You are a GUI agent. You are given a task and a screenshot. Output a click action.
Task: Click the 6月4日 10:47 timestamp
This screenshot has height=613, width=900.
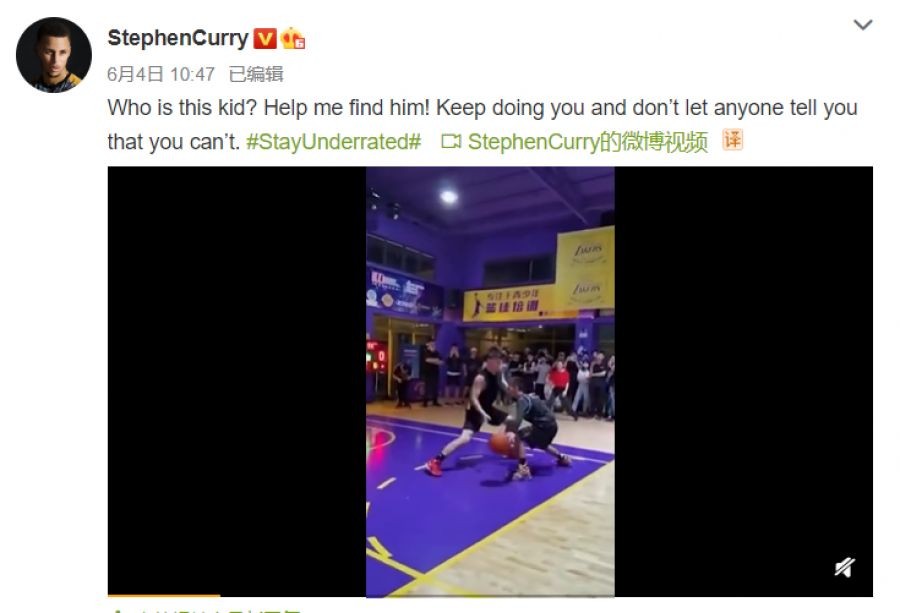[161, 74]
